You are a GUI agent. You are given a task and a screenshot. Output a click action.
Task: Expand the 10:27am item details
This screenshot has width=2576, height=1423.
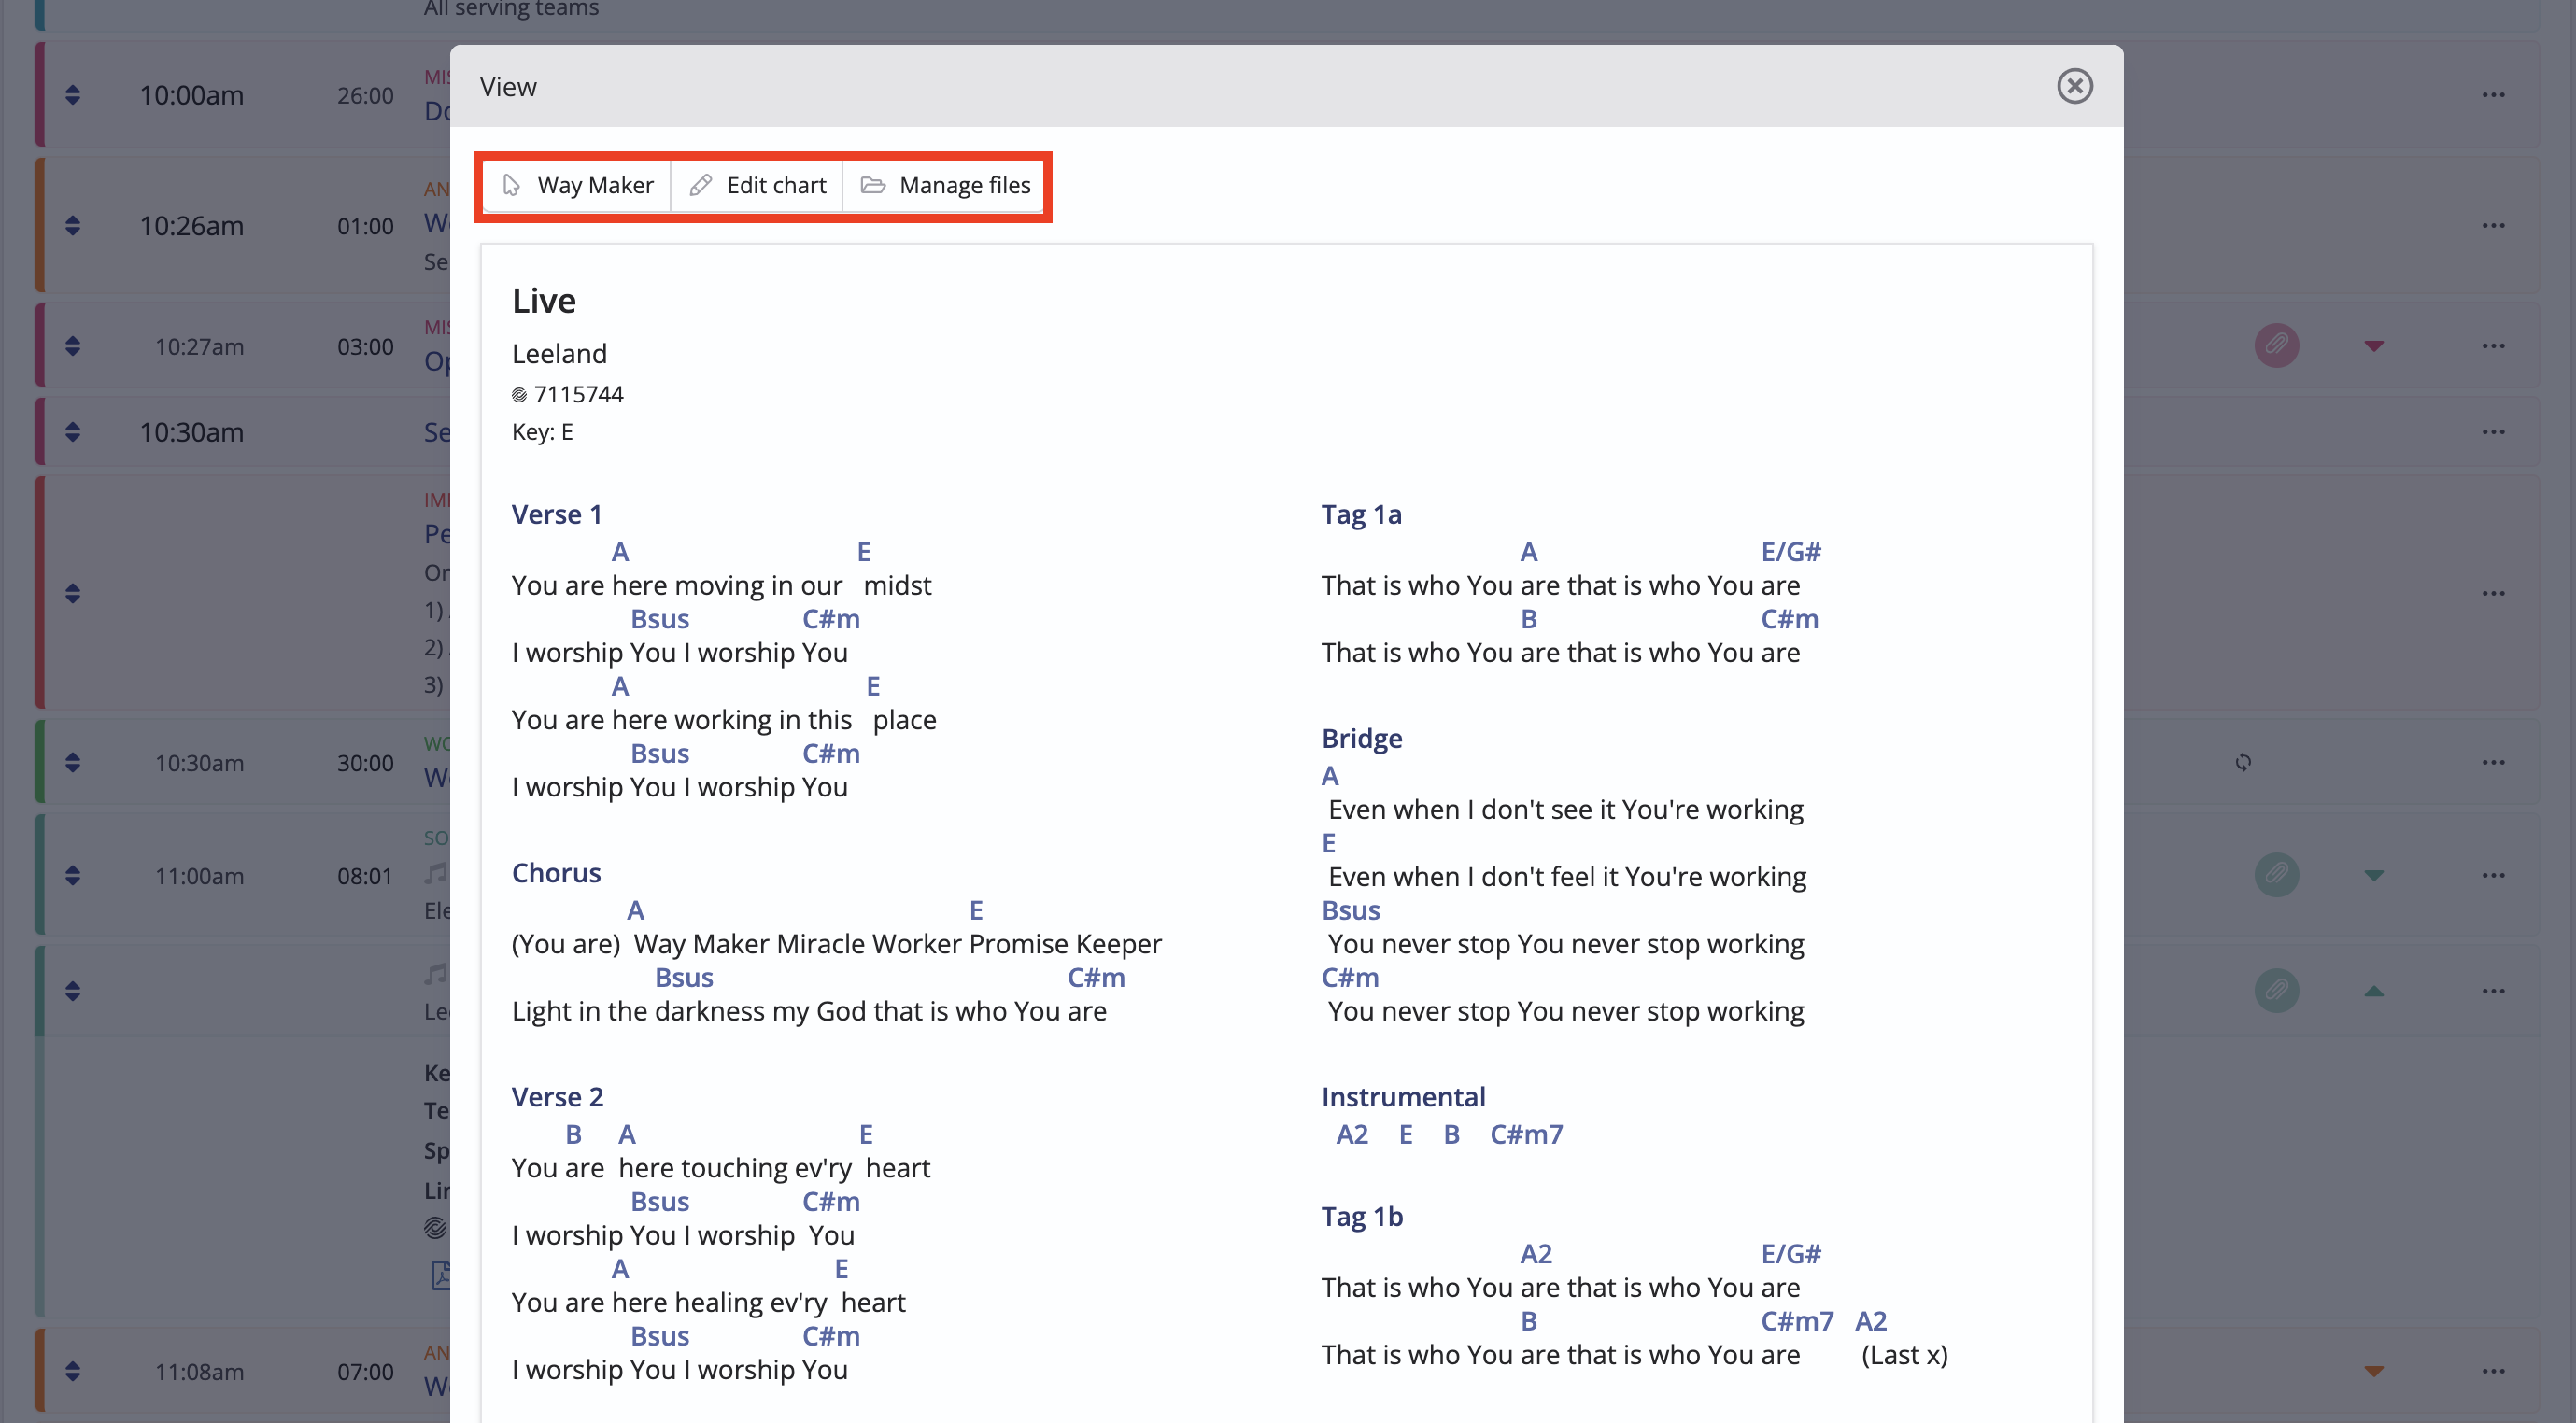point(2373,346)
